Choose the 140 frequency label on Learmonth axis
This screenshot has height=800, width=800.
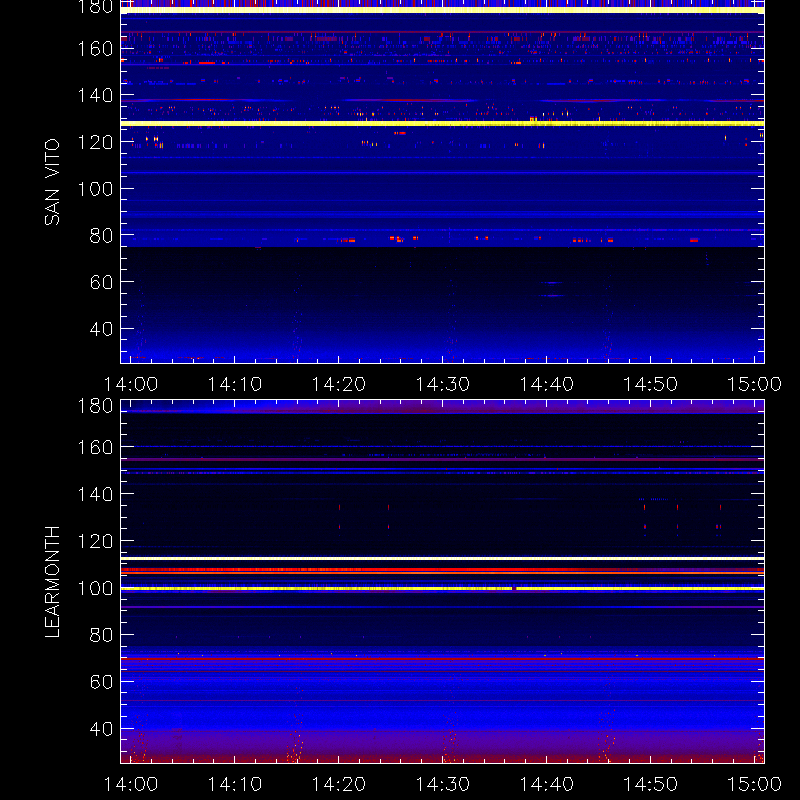point(95,494)
